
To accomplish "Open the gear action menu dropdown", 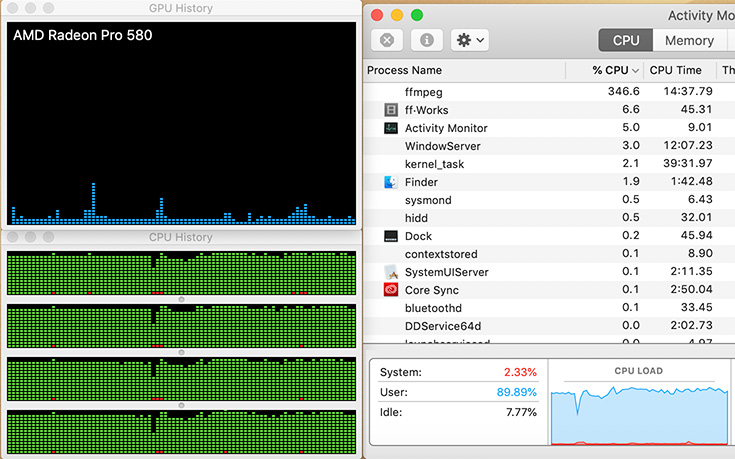I will pyautogui.click(x=470, y=40).
